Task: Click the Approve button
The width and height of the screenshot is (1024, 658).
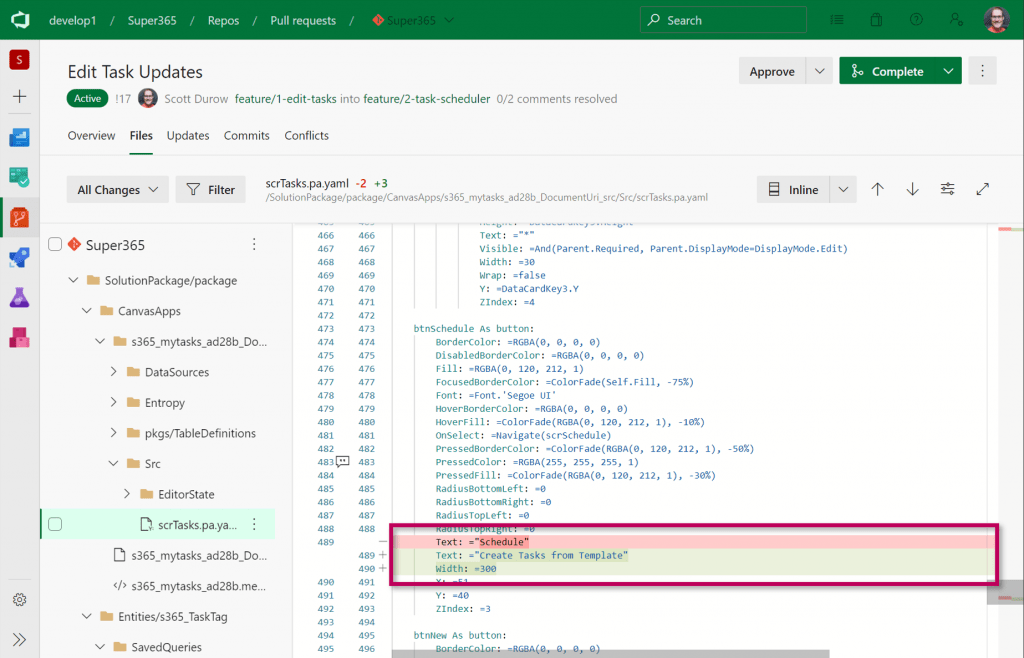Action: coord(772,71)
